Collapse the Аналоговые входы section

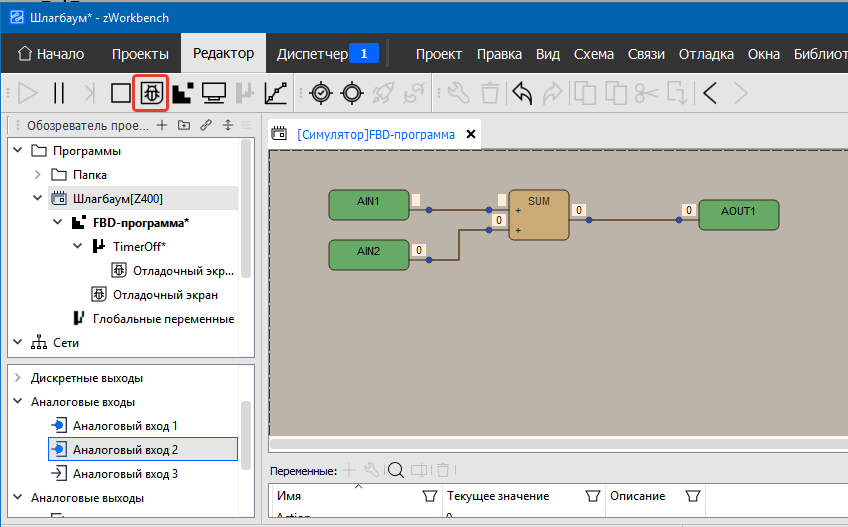18,402
